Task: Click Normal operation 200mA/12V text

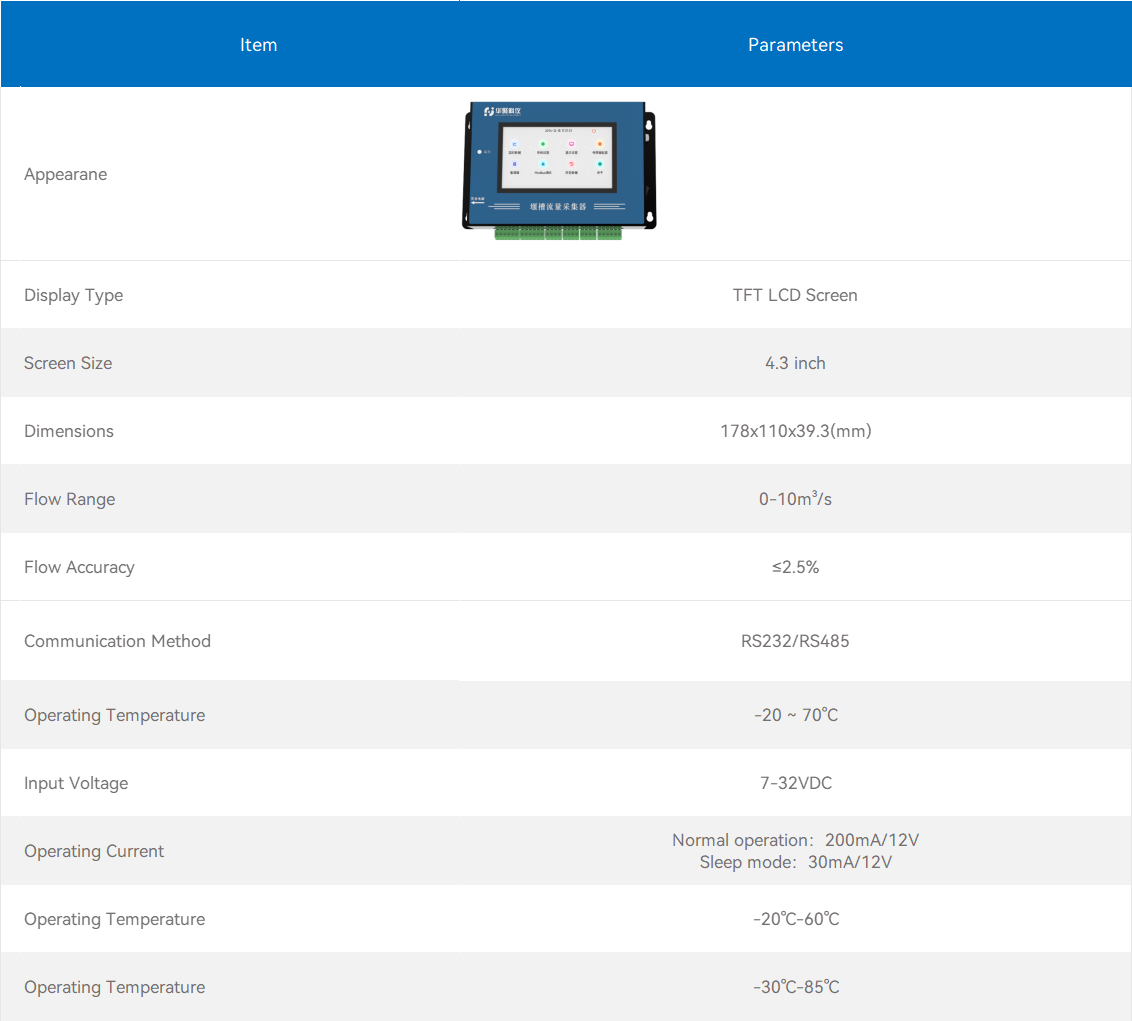Action: pyautogui.click(x=796, y=840)
